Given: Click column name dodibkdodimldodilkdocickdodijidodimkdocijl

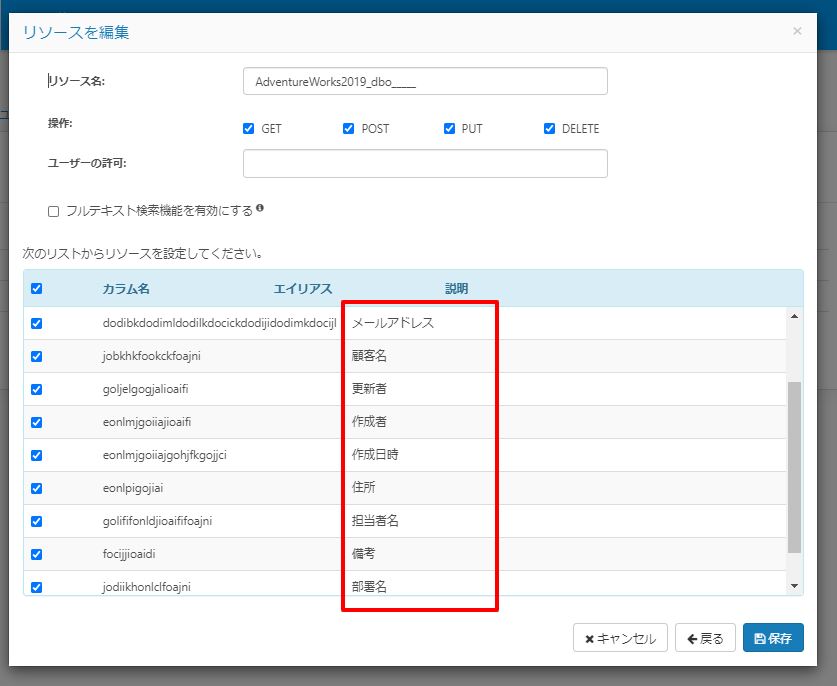Looking at the screenshot, I should [219, 323].
